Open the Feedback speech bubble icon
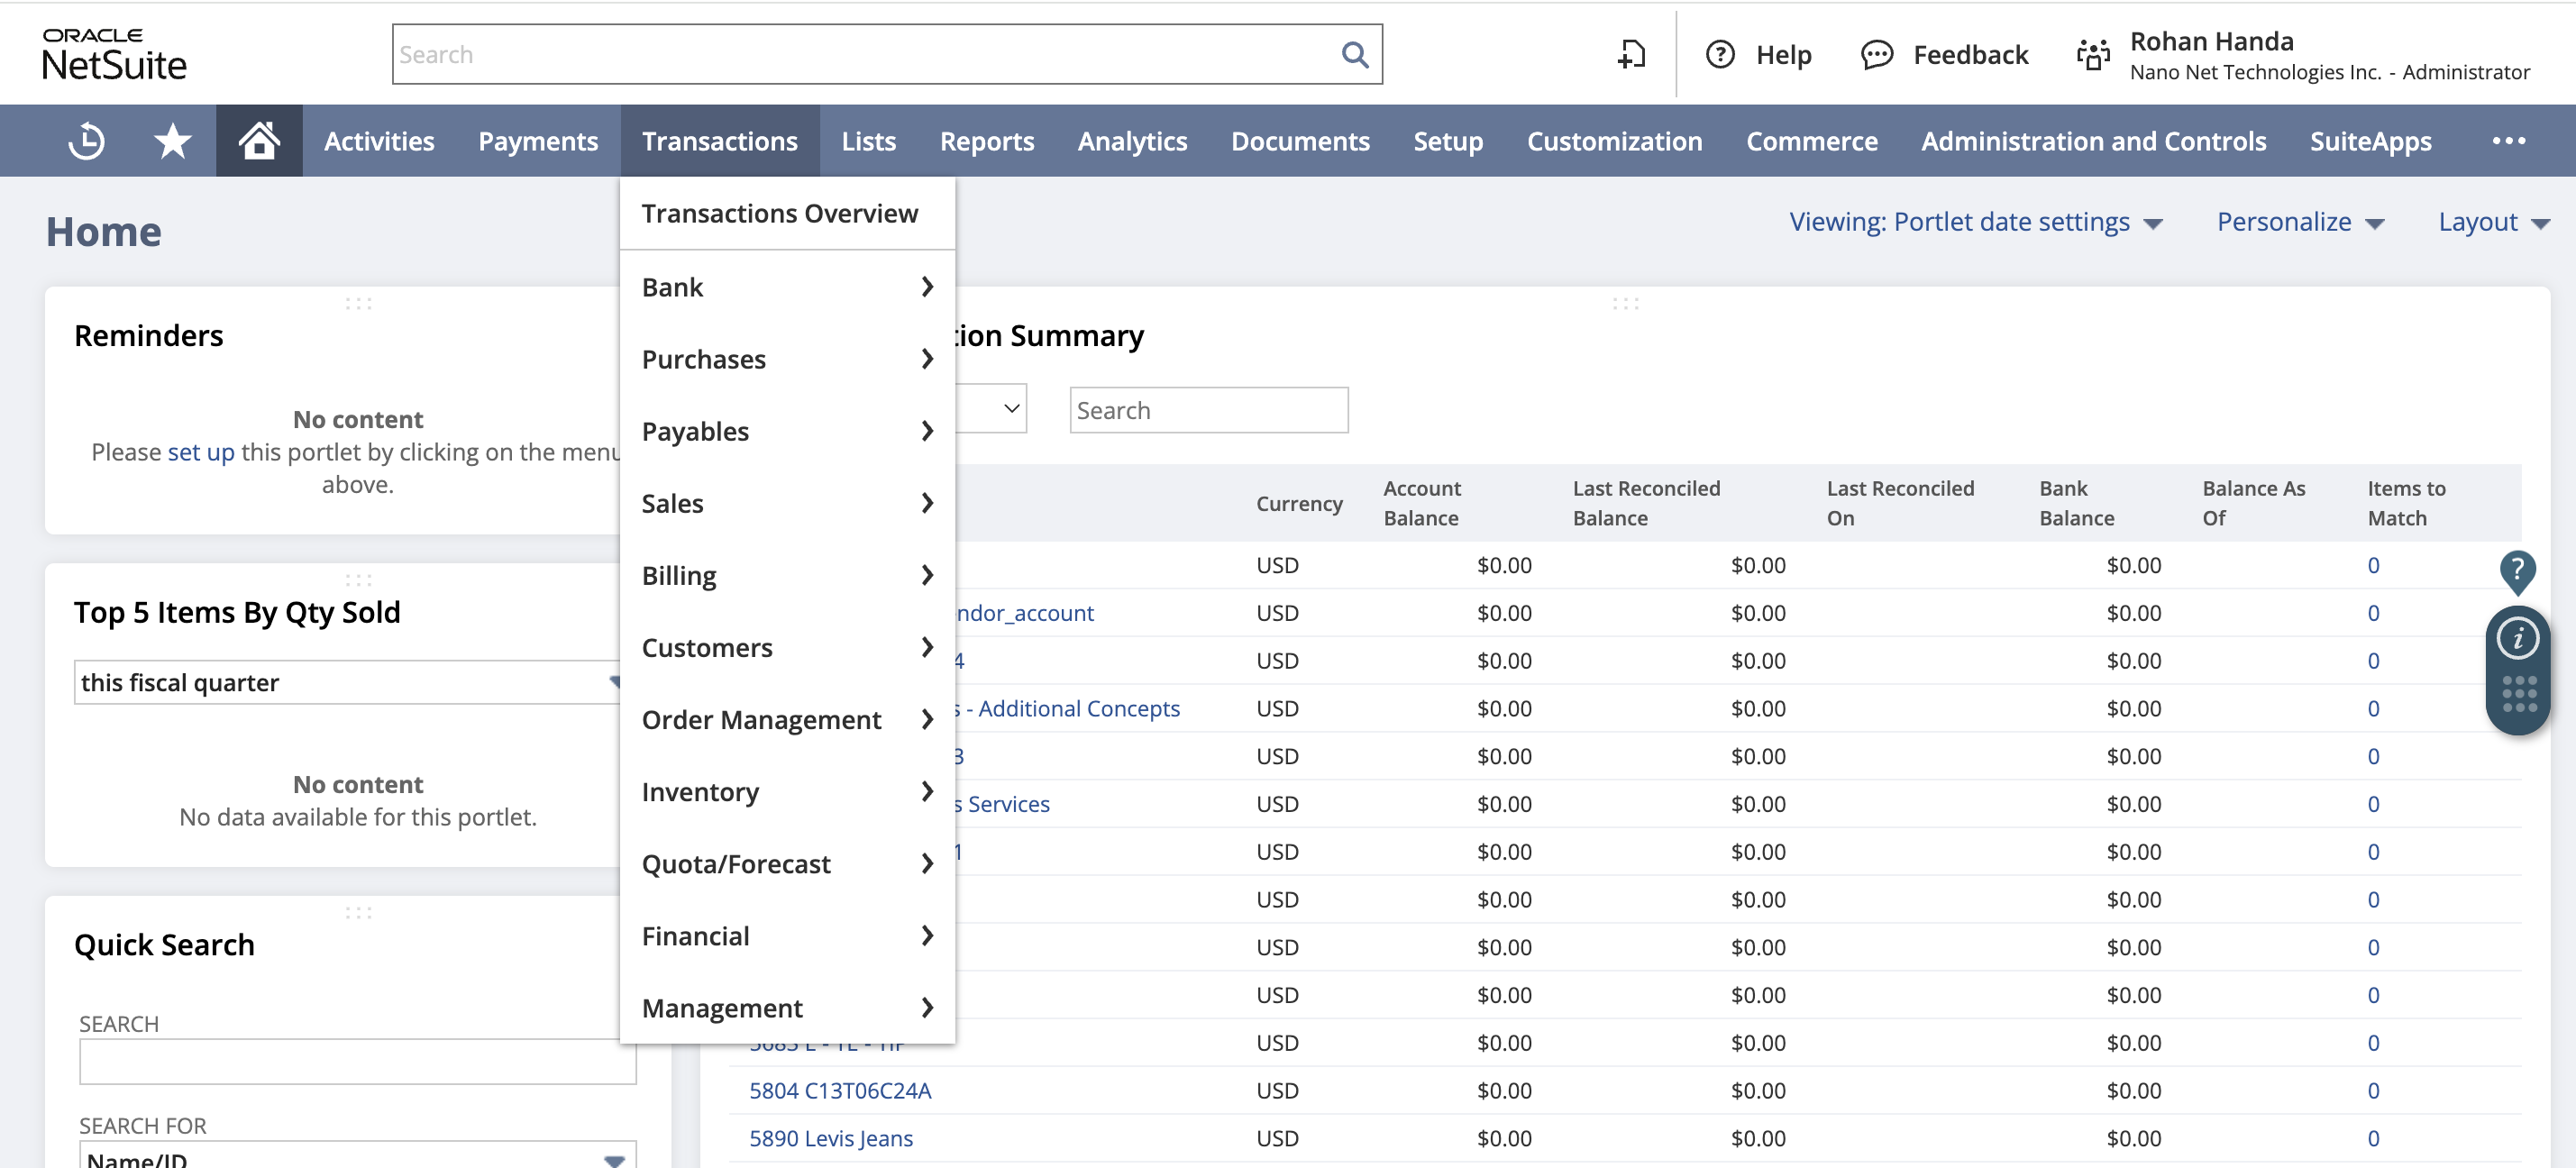Image resolution: width=2576 pixels, height=1168 pixels. coord(1877,55)
